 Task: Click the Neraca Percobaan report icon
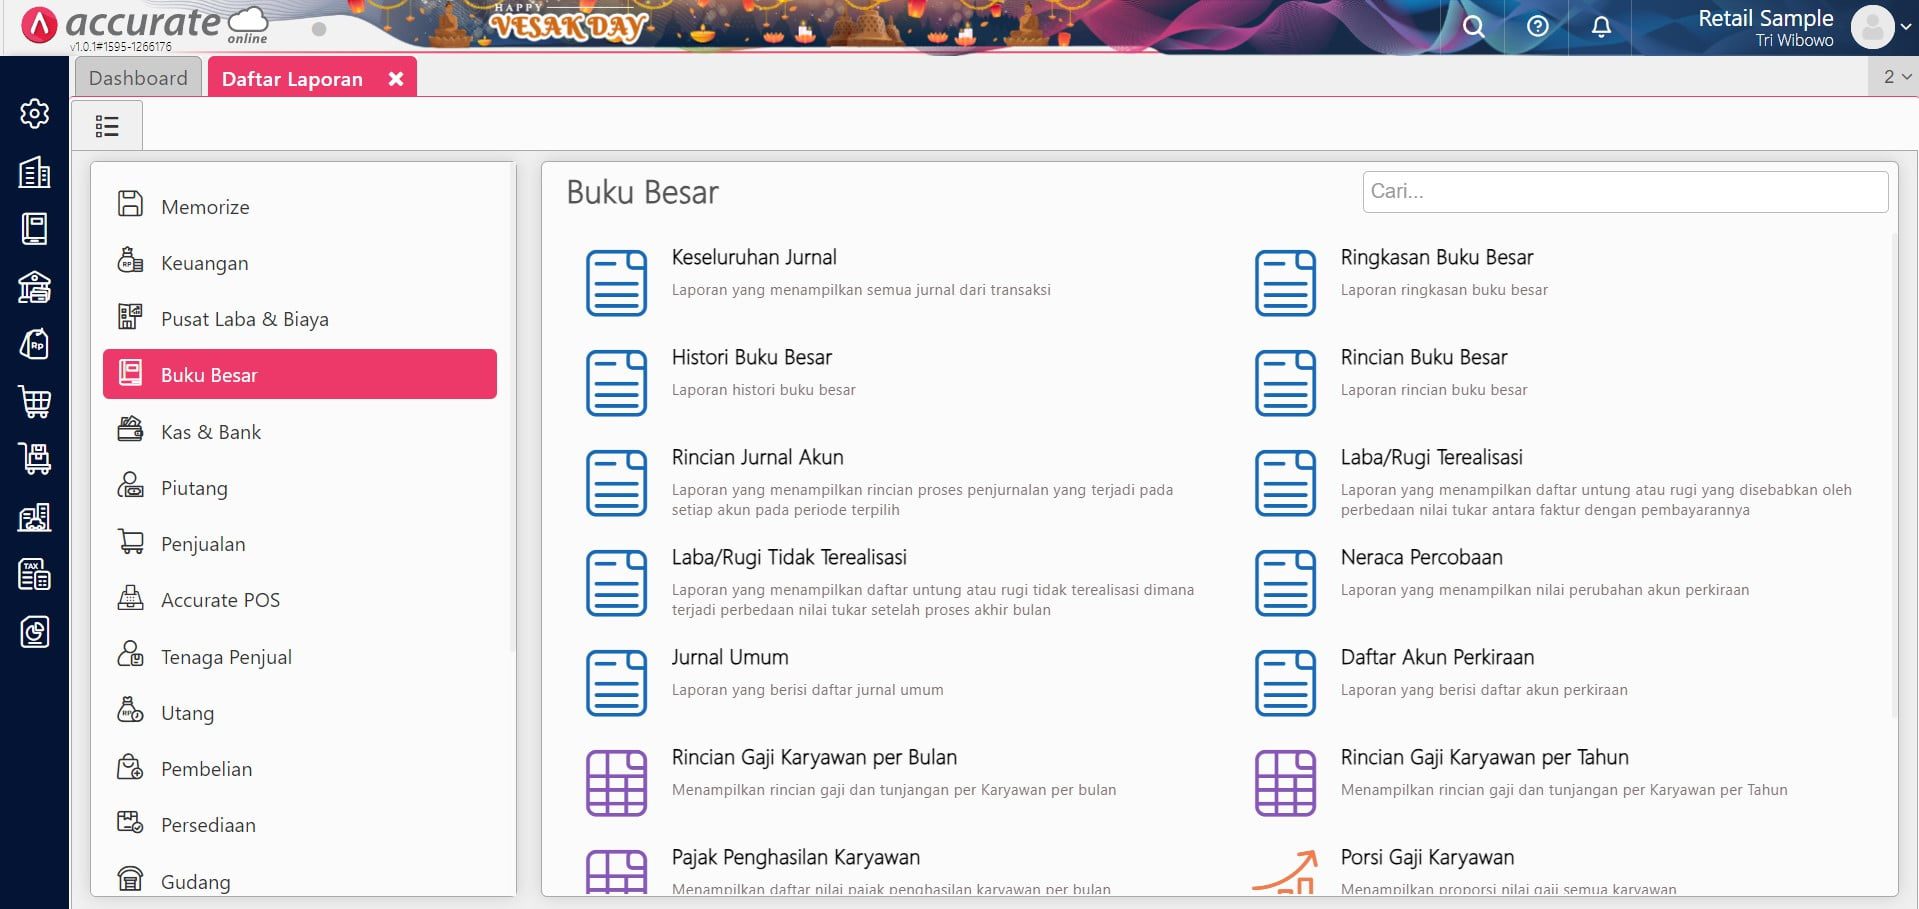pos(1285,583)
